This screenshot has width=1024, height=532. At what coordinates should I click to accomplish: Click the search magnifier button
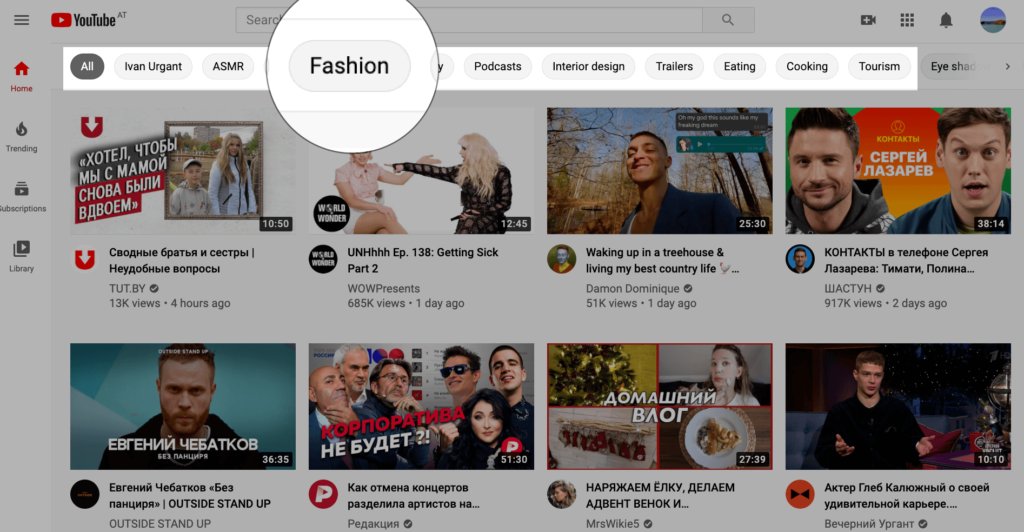728,20
